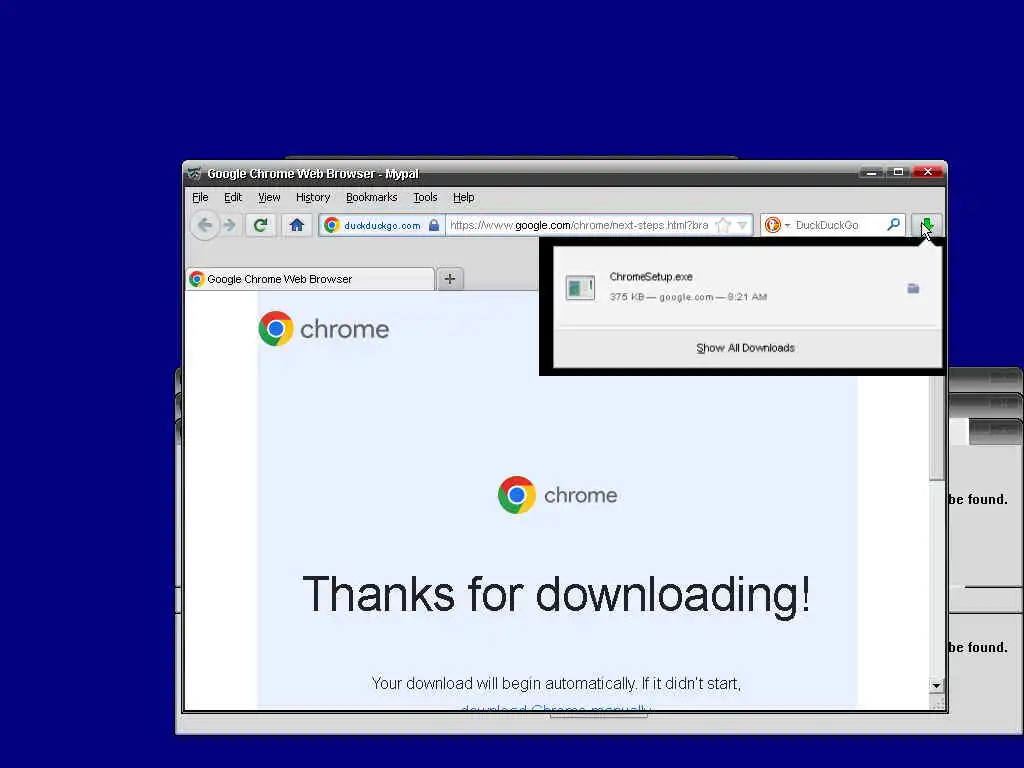Open the Home page icon
The image size is (1024, 768).
[296, 225]
